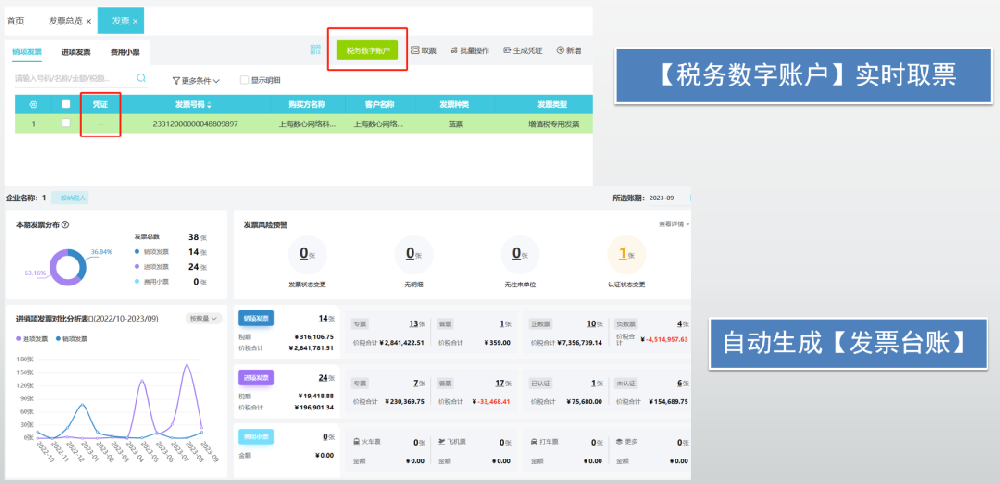Click the 发票种类 column header
The width and height of the screenshot is (1000, 484).
[454, 105]
